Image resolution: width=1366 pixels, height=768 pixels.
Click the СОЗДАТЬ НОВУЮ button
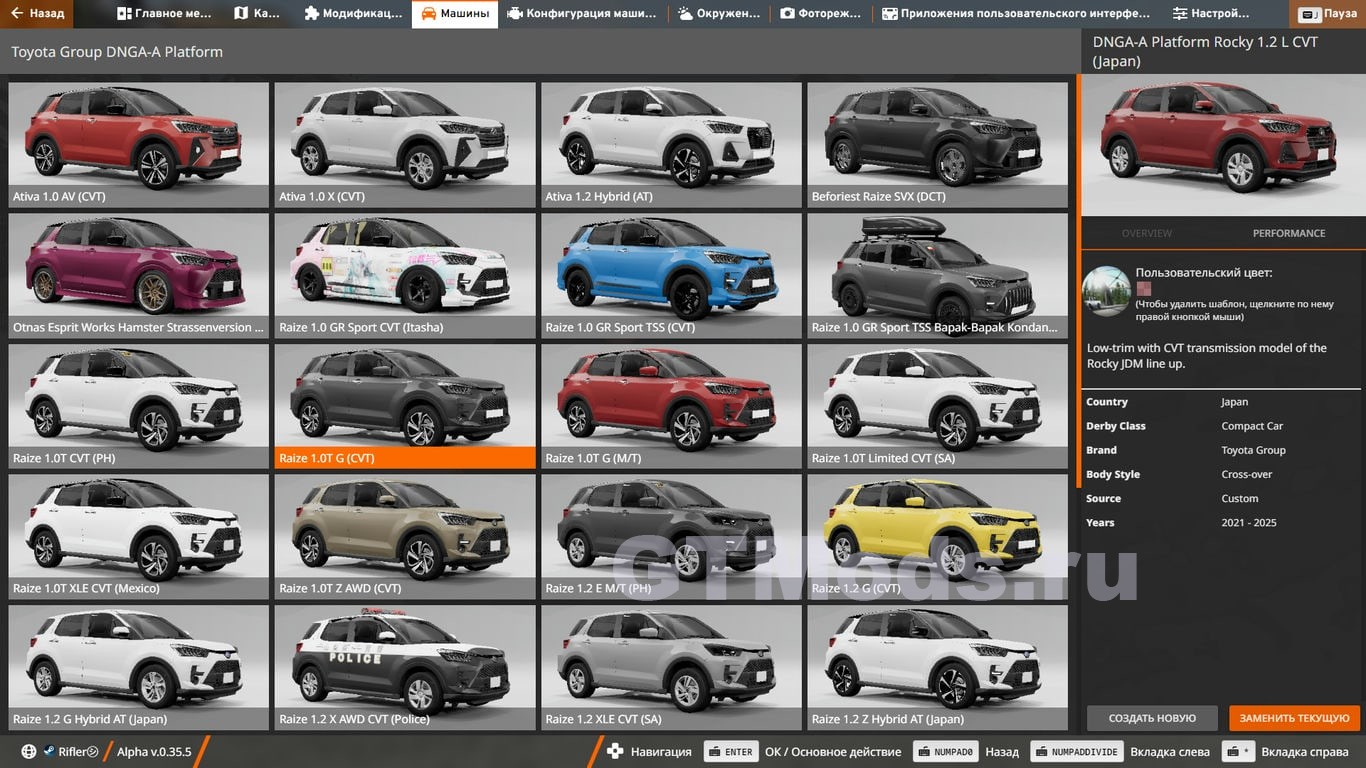click(1152, 718)
